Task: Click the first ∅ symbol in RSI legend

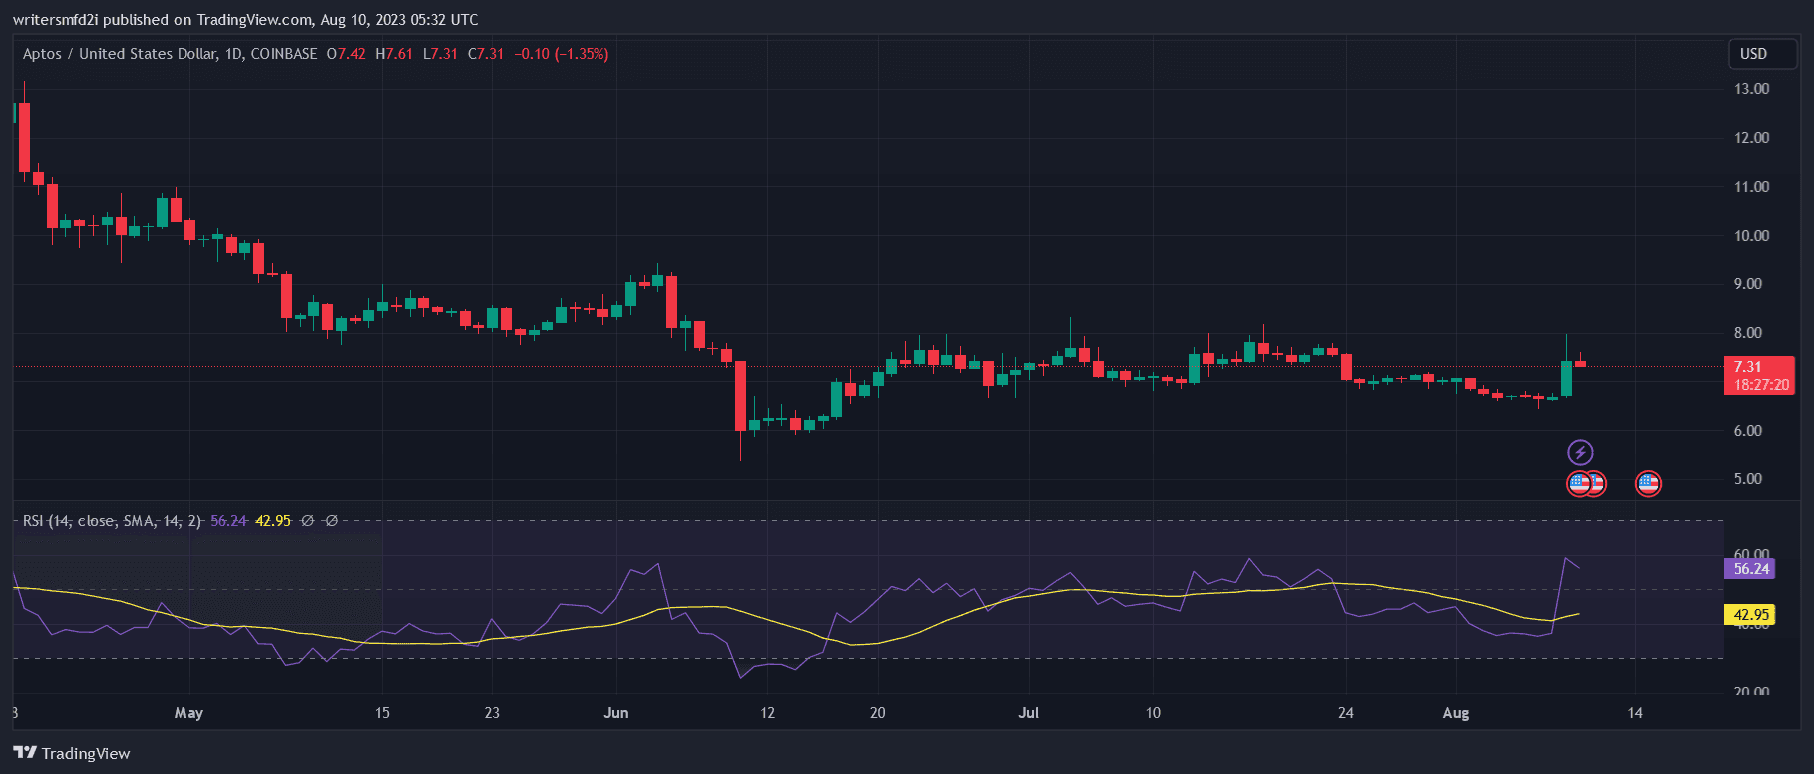Action: (x=308, y=521)
